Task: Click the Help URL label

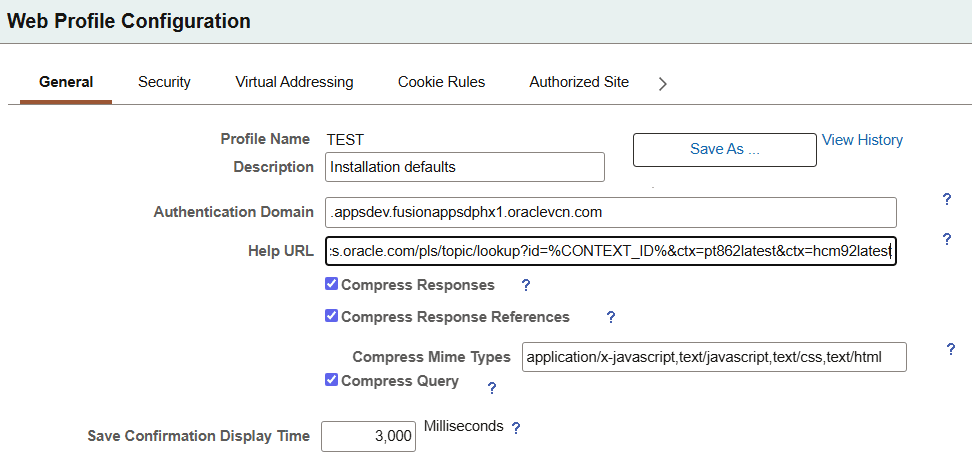Action: pyautogui.click(x=281, y=250)
